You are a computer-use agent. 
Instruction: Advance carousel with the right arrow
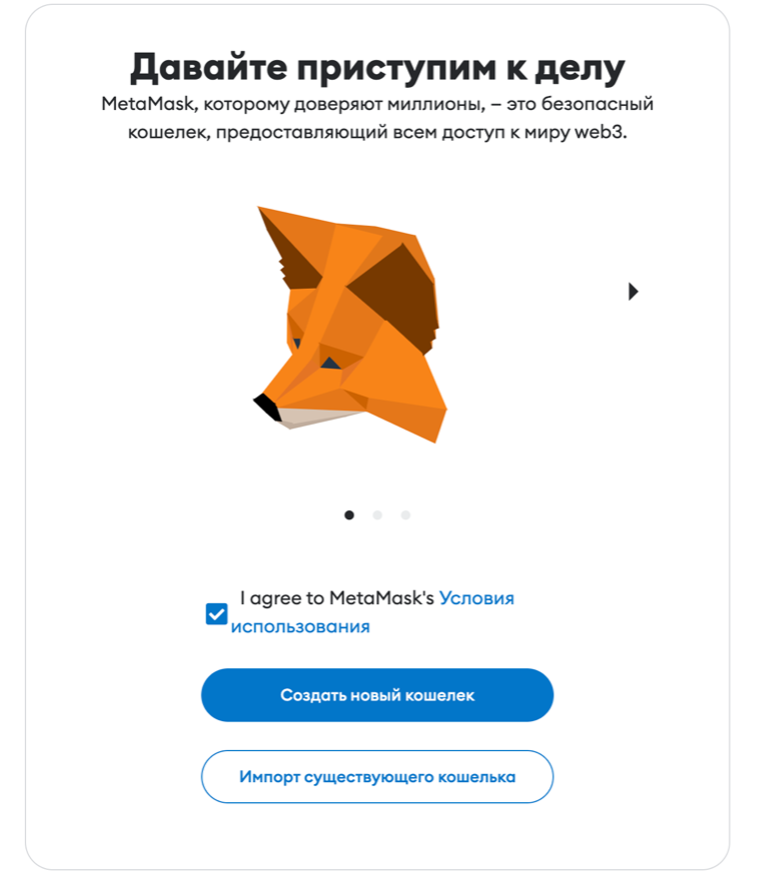[x=633, y=291]
